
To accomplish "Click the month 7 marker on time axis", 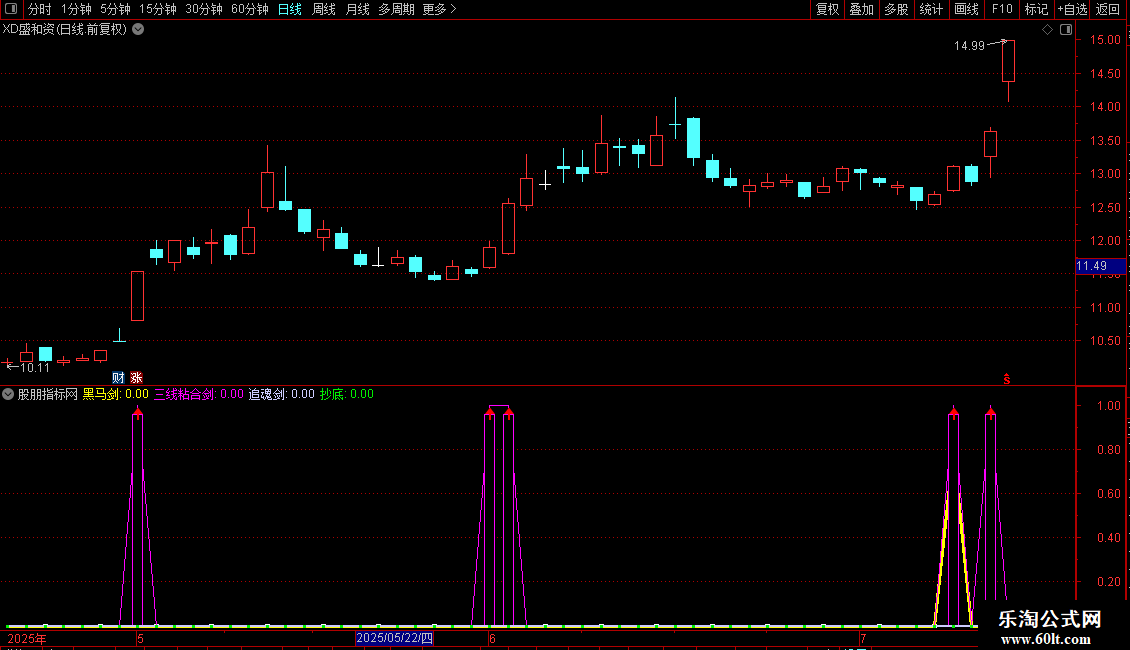I will pyautogui.click(x=863, y=638).
